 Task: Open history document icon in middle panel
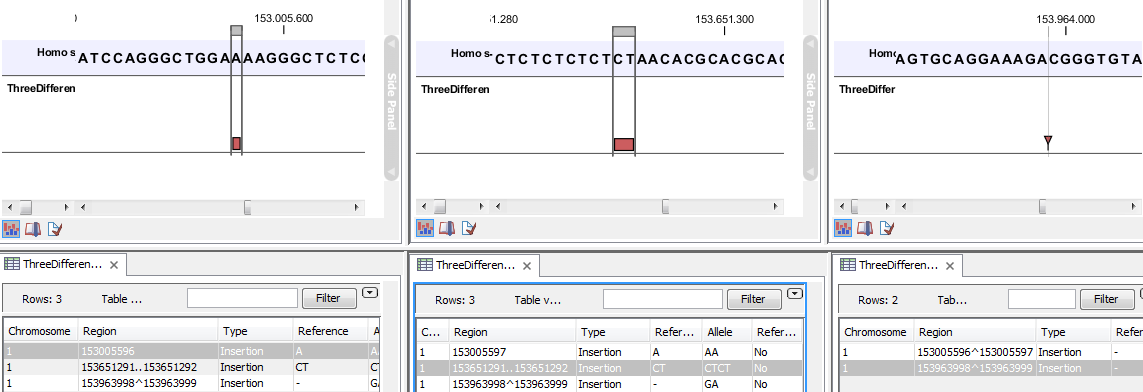[x=469, y=229]
